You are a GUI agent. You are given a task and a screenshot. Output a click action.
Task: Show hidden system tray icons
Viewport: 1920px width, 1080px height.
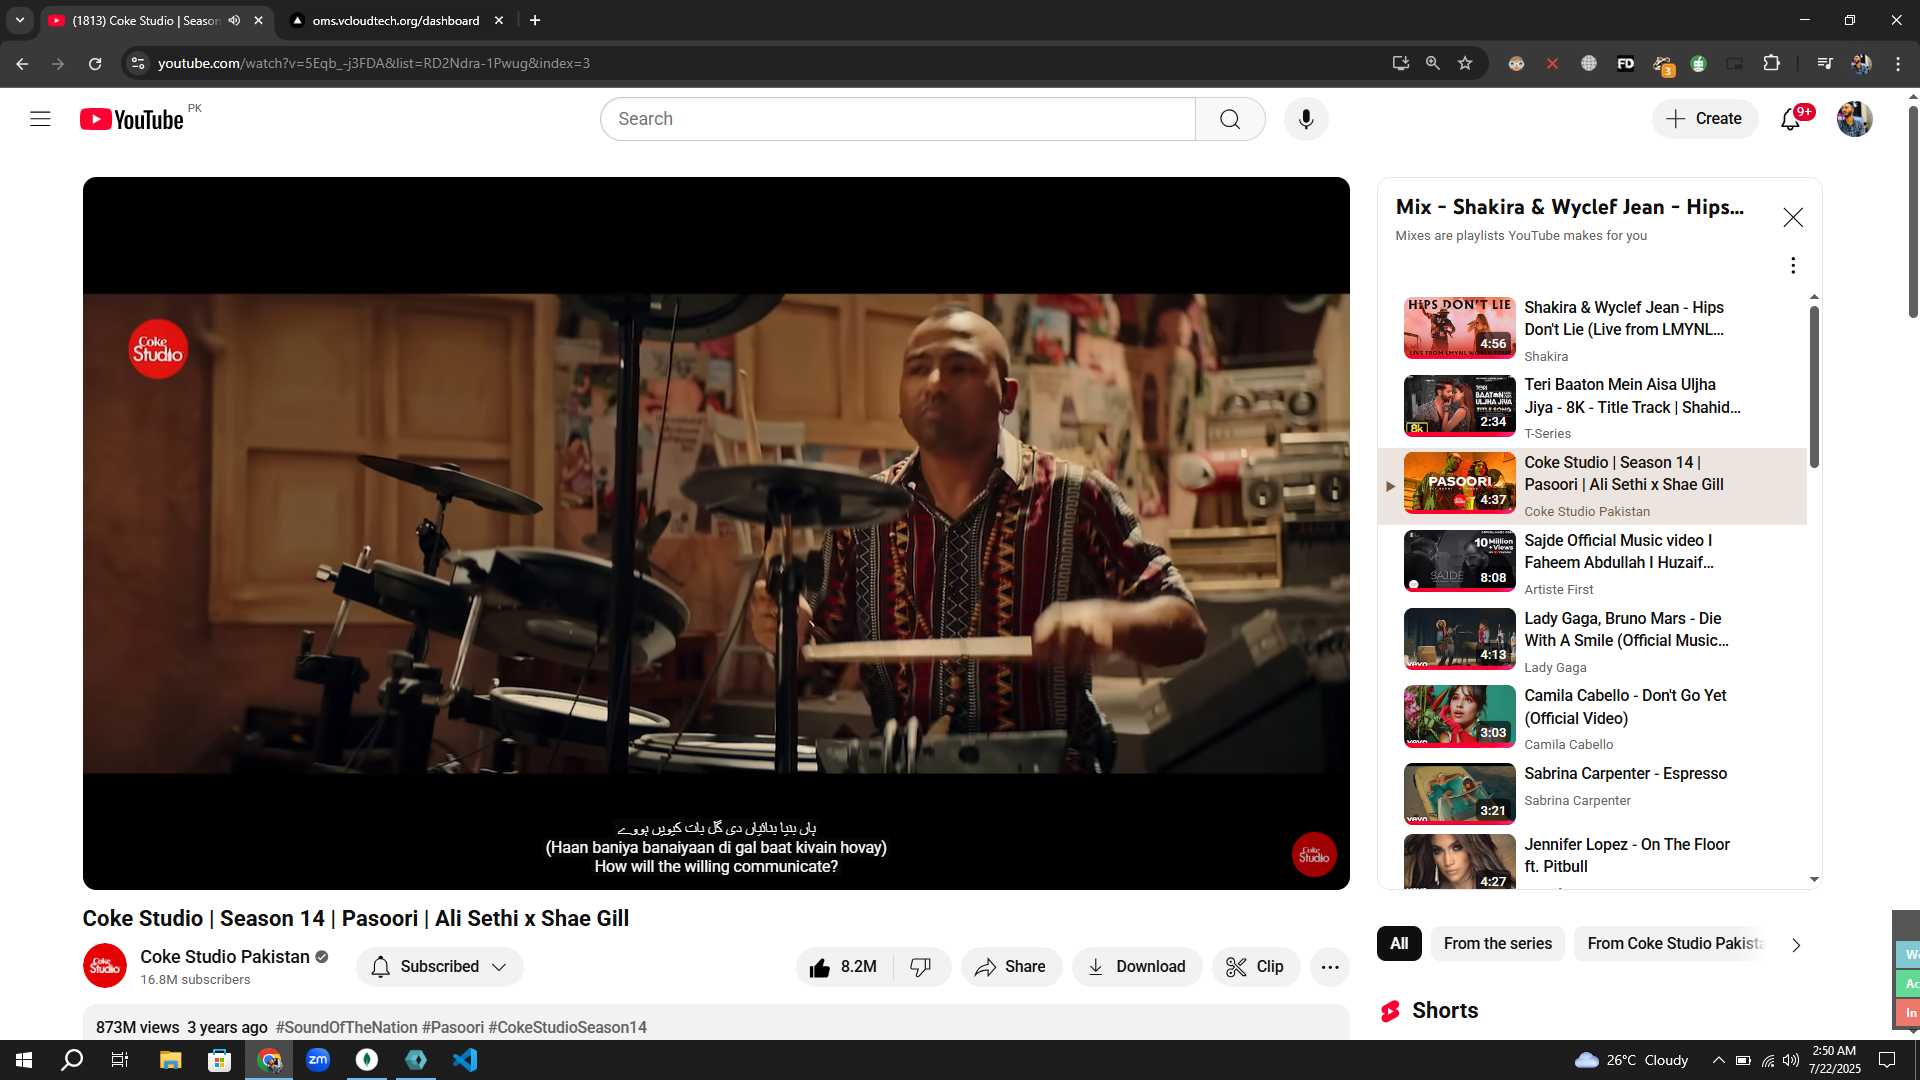1718,1060
